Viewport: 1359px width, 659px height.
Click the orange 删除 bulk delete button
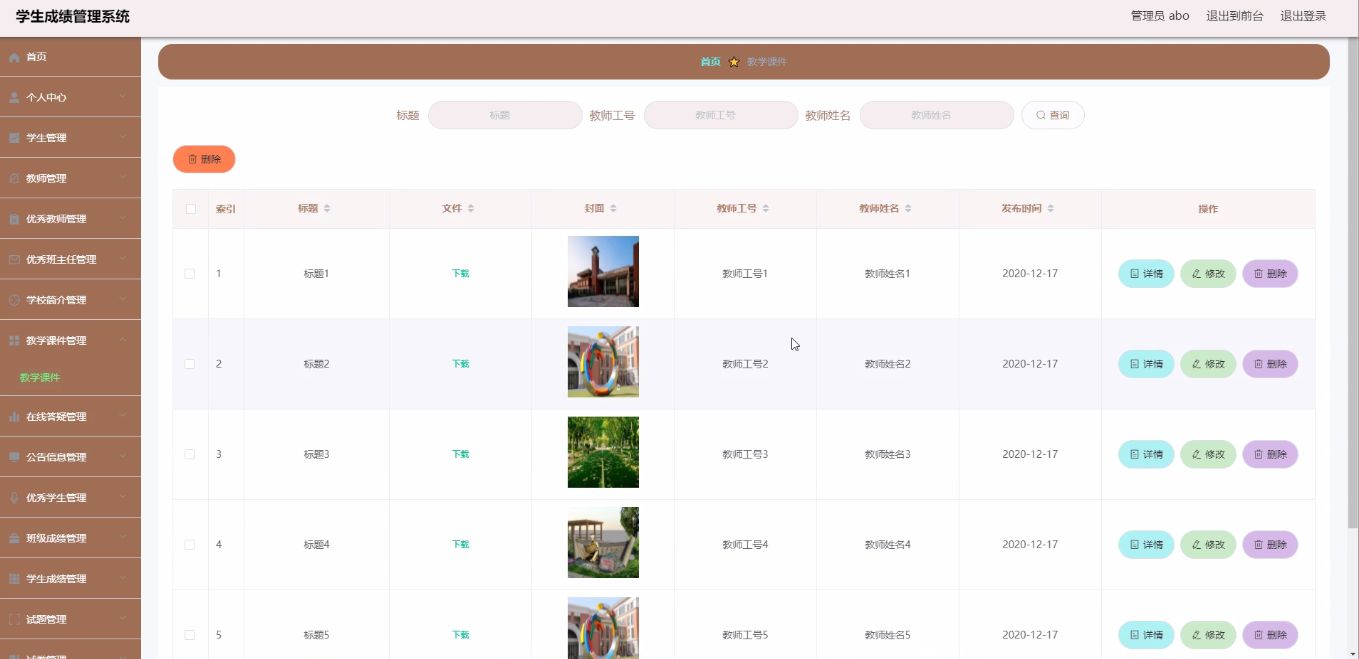point(204,159)
